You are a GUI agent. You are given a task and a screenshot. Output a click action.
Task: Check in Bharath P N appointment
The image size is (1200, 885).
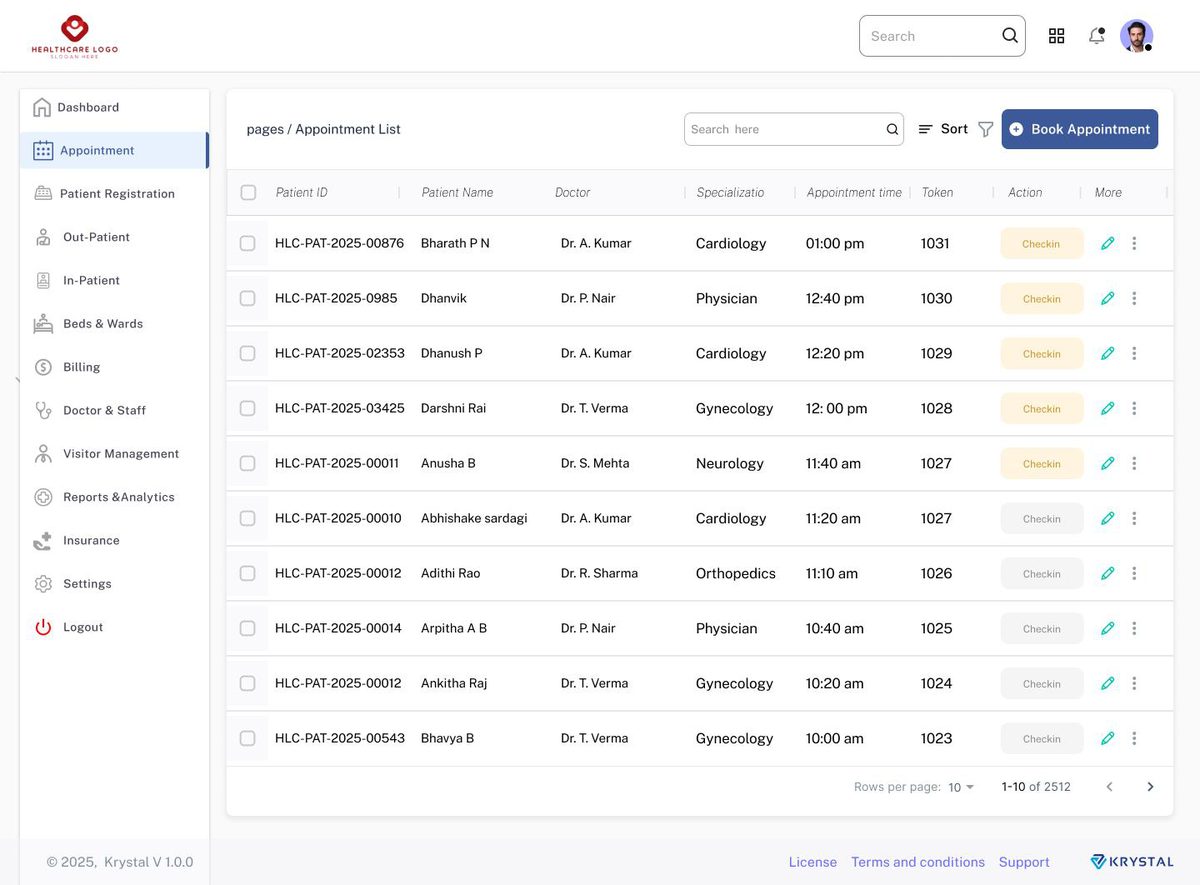tap(1042, 243)
